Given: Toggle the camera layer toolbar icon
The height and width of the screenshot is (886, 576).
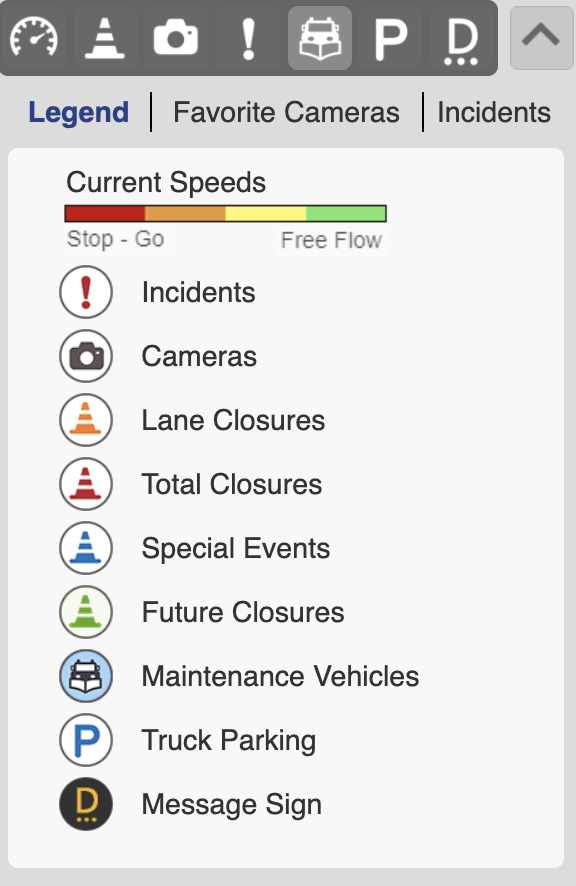Looking at the screenshot, I should pyautogui.click(x=176, y=38).
